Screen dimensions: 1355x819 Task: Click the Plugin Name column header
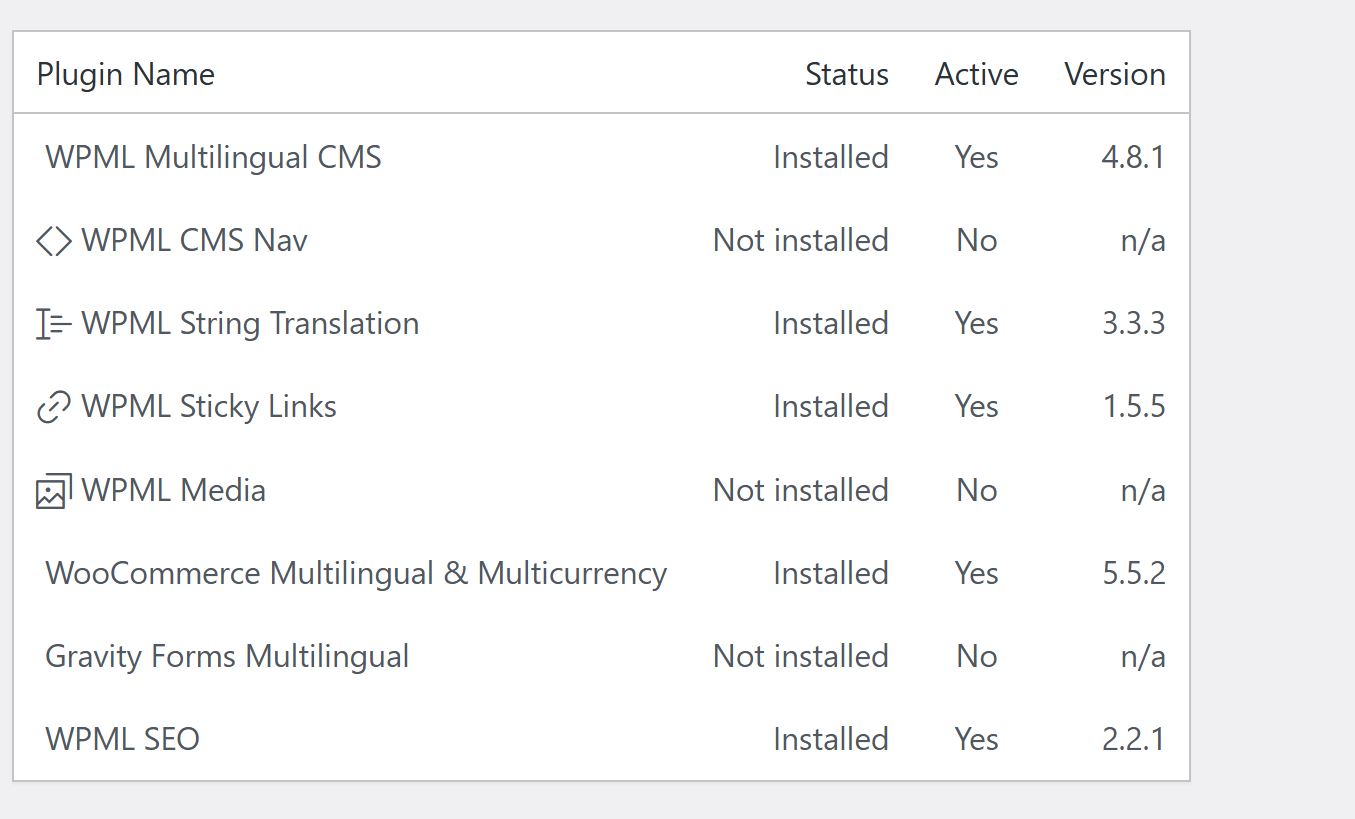point(126,75)
